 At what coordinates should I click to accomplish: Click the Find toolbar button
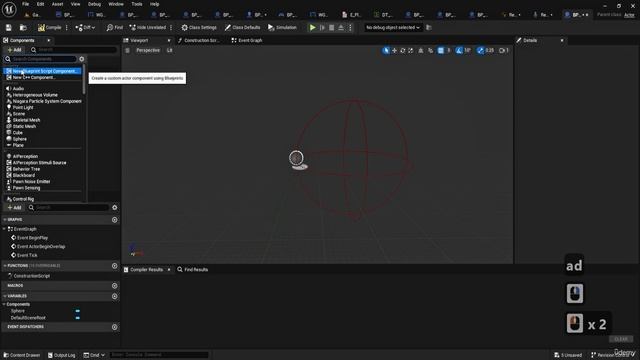pyautogui.click(x=115, y=27)
